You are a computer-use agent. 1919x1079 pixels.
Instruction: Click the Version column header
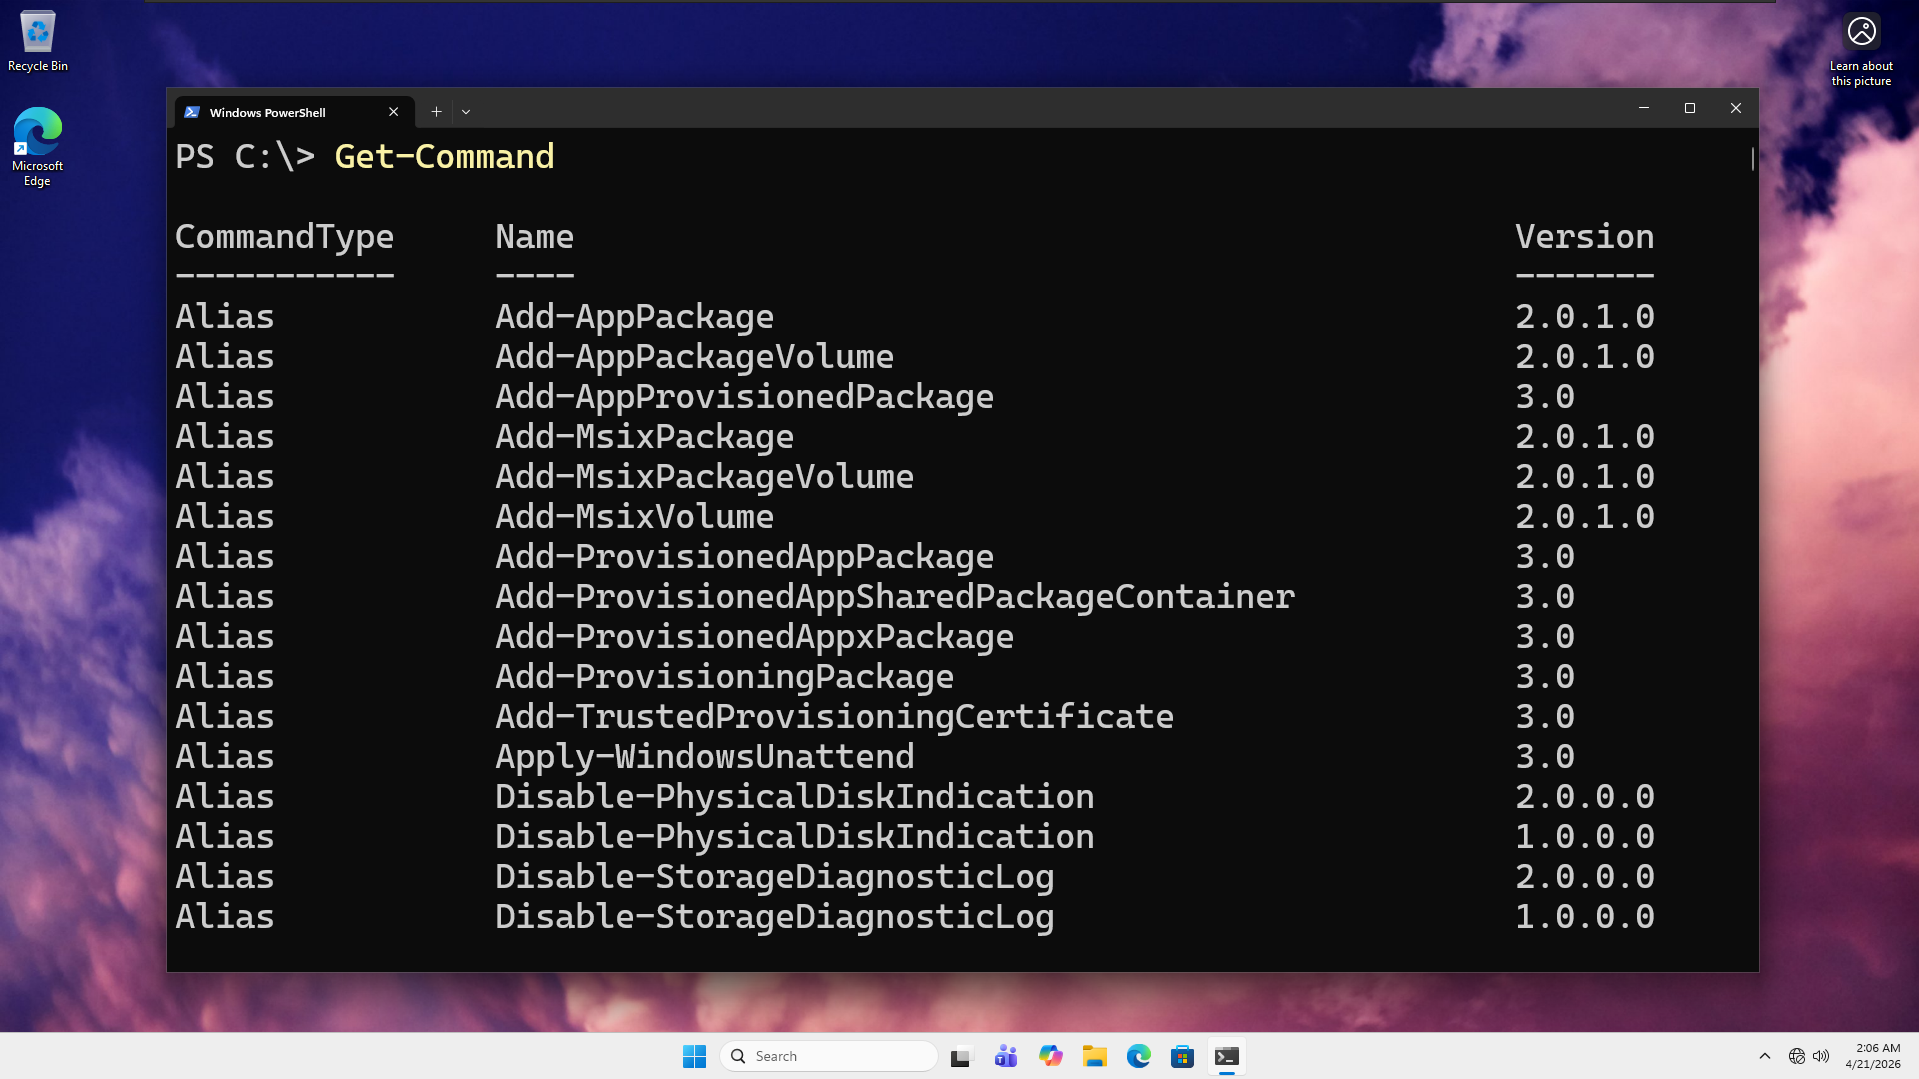point(1585,237)
